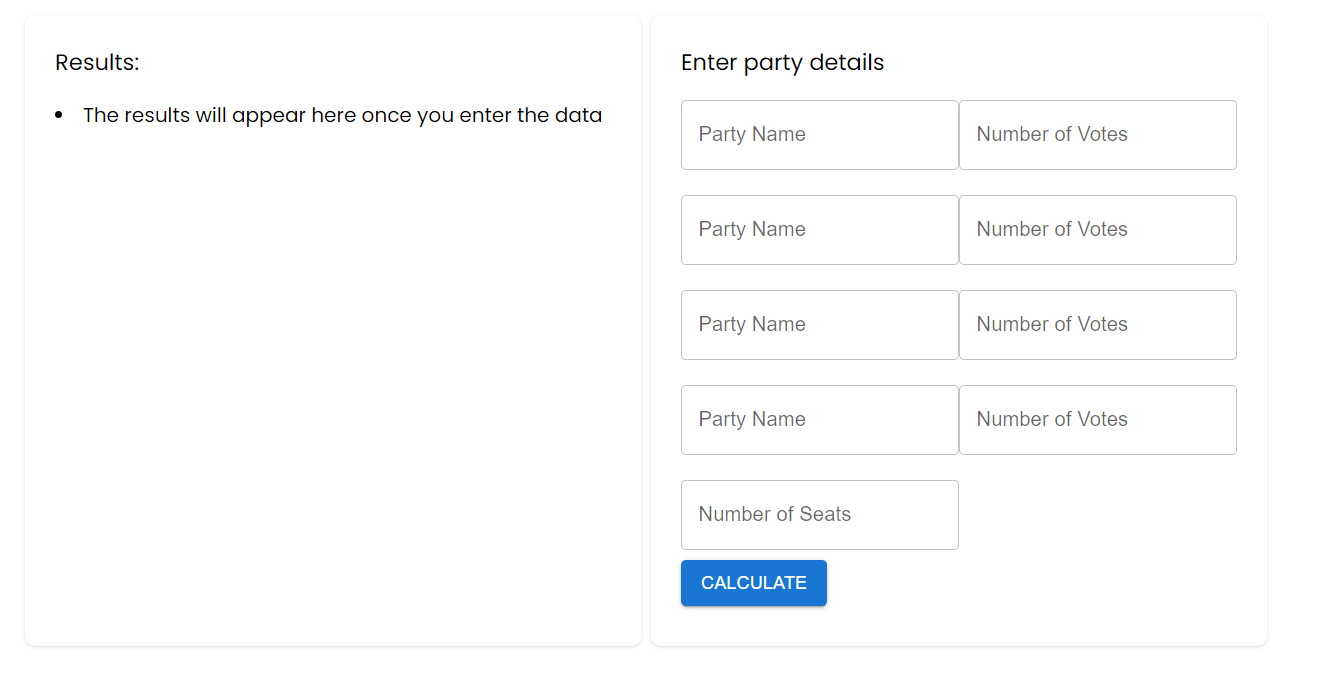Click white margin left of the Results card
This screenshot has width=1318, height=682.
tap(11, 330)
